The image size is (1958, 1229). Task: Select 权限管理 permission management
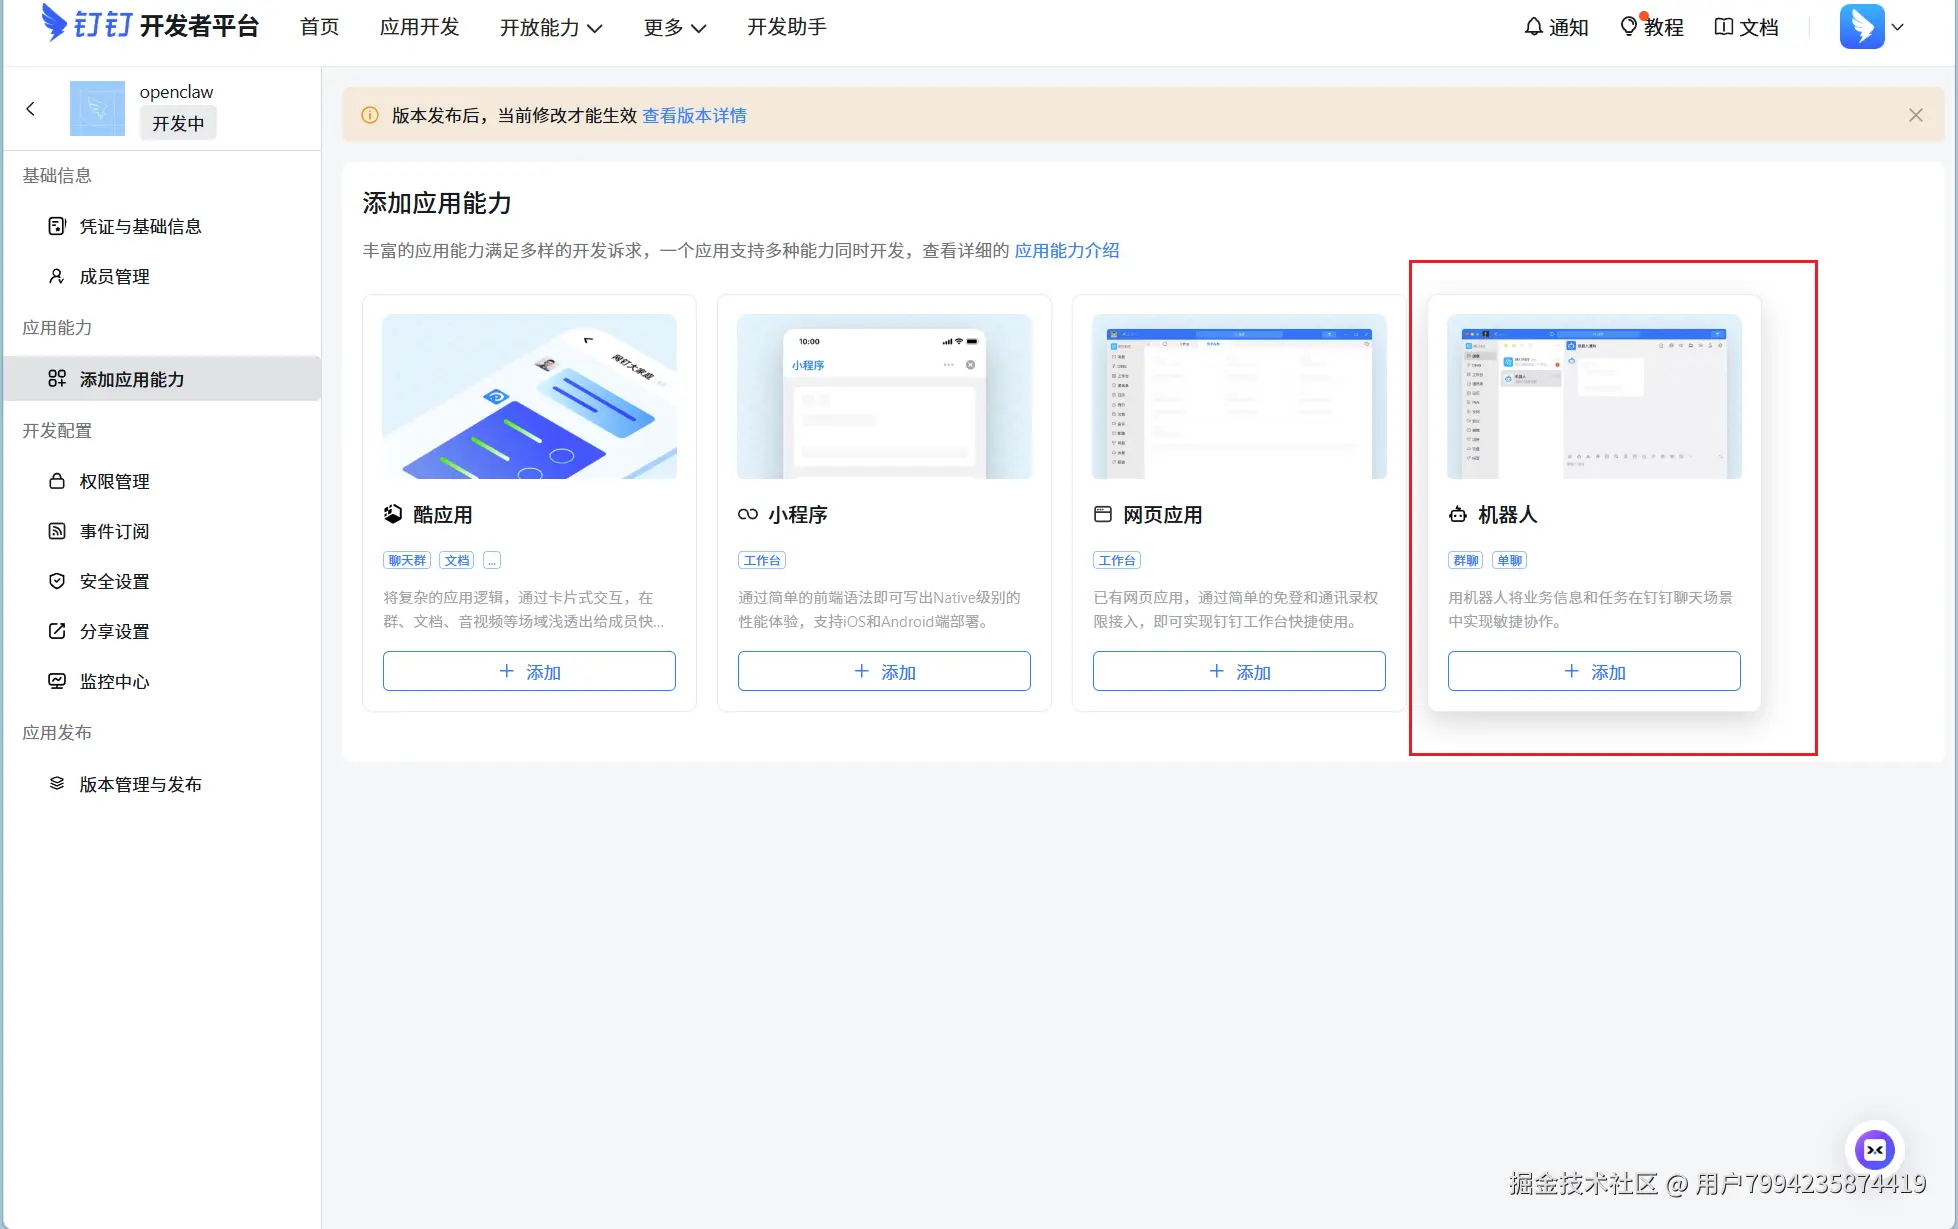pyautogui.click(x=115, y=481)
